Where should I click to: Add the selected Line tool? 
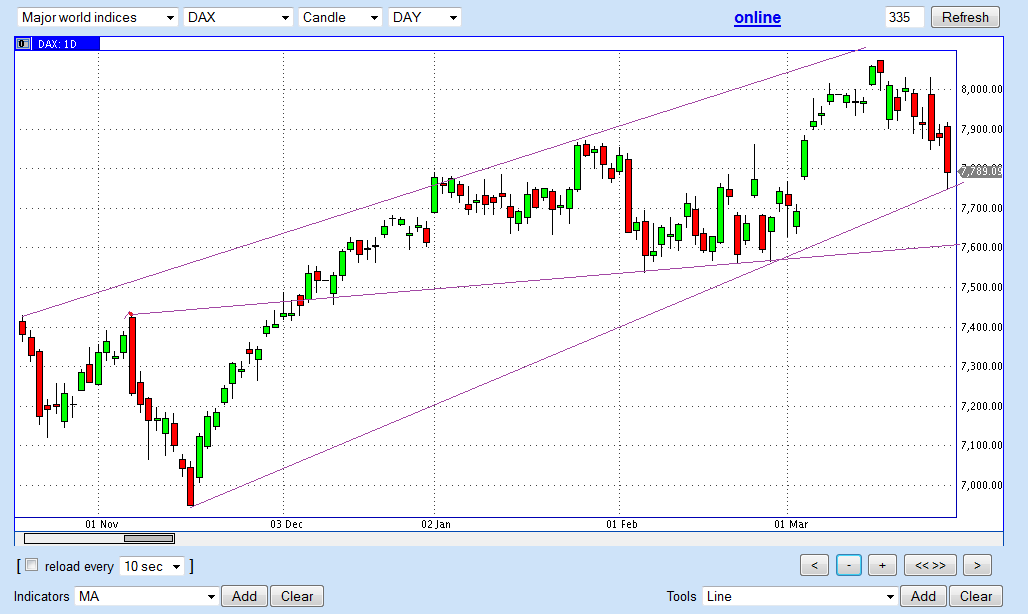(923, 596)
